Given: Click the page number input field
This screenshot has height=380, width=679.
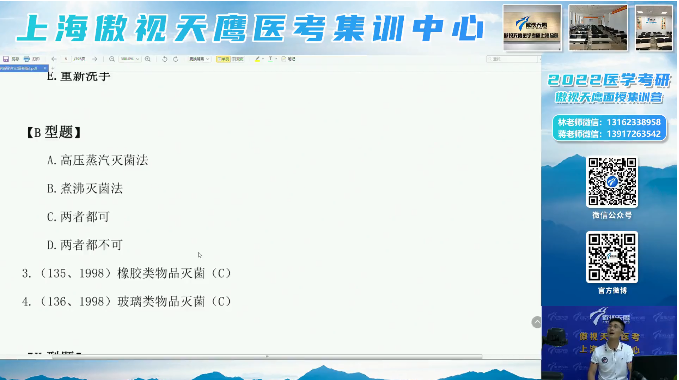Looking at the screenshot, I should [x=66, y=59].
